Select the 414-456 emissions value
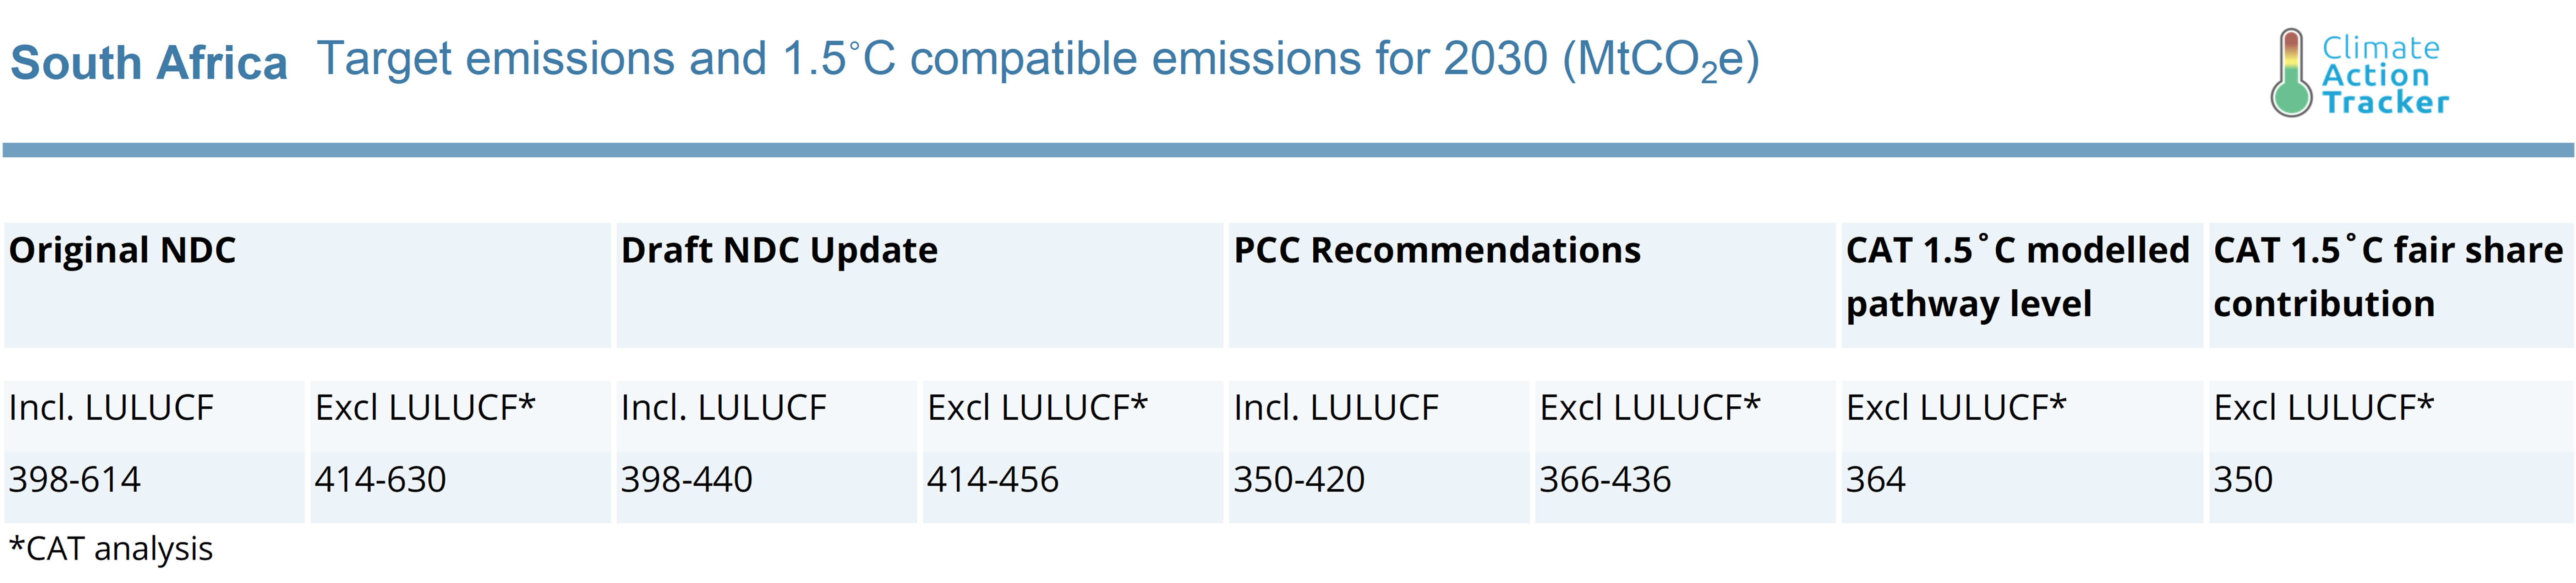2576x583 pixels. 993,480
